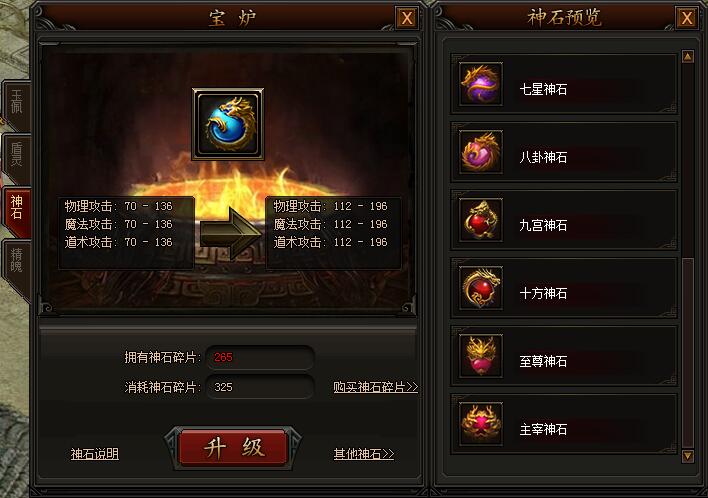Open the 玉佩 side tab
The height and width of the screenshot is (498, 708).
(17, 105)
